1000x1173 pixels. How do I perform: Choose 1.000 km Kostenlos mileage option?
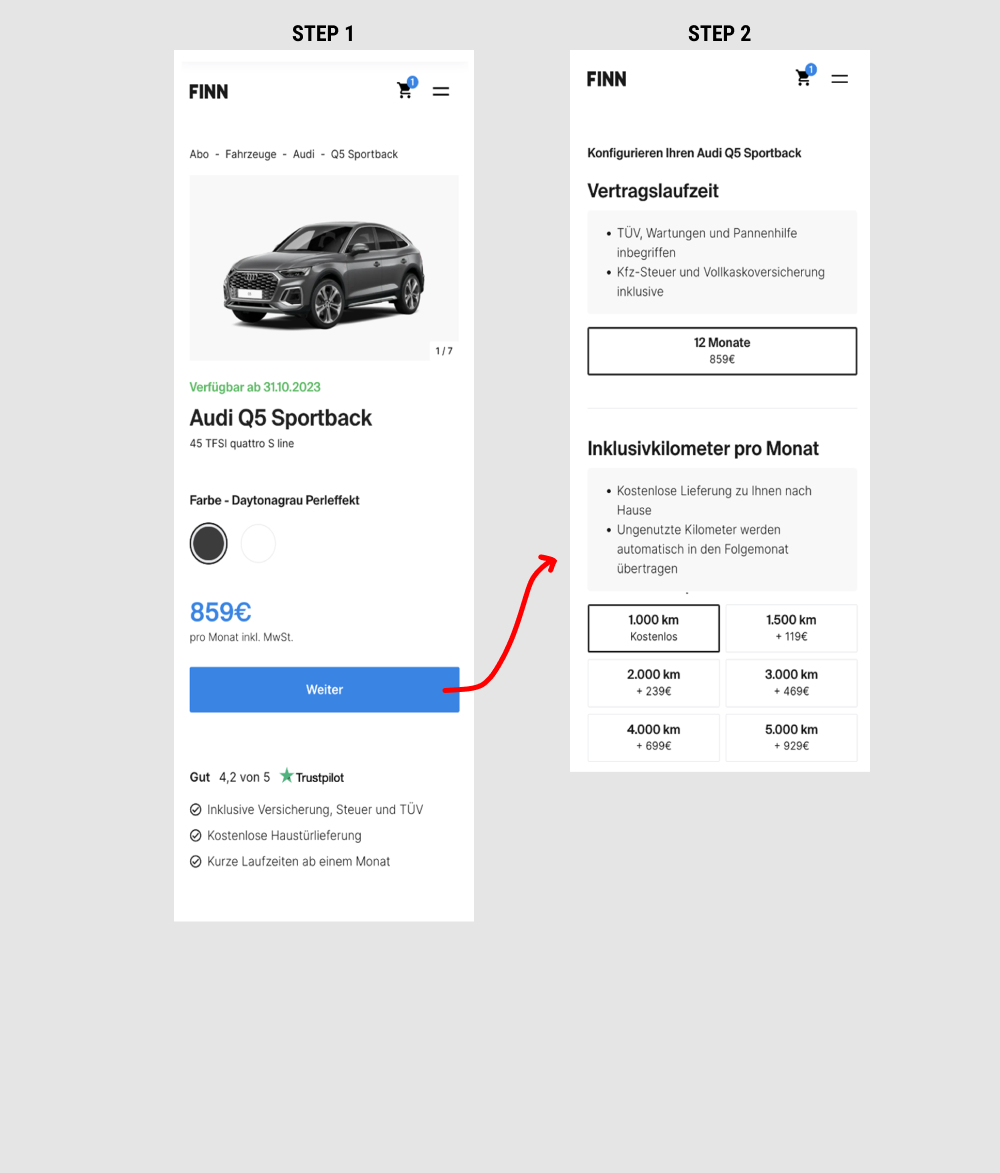click(654, 628)
